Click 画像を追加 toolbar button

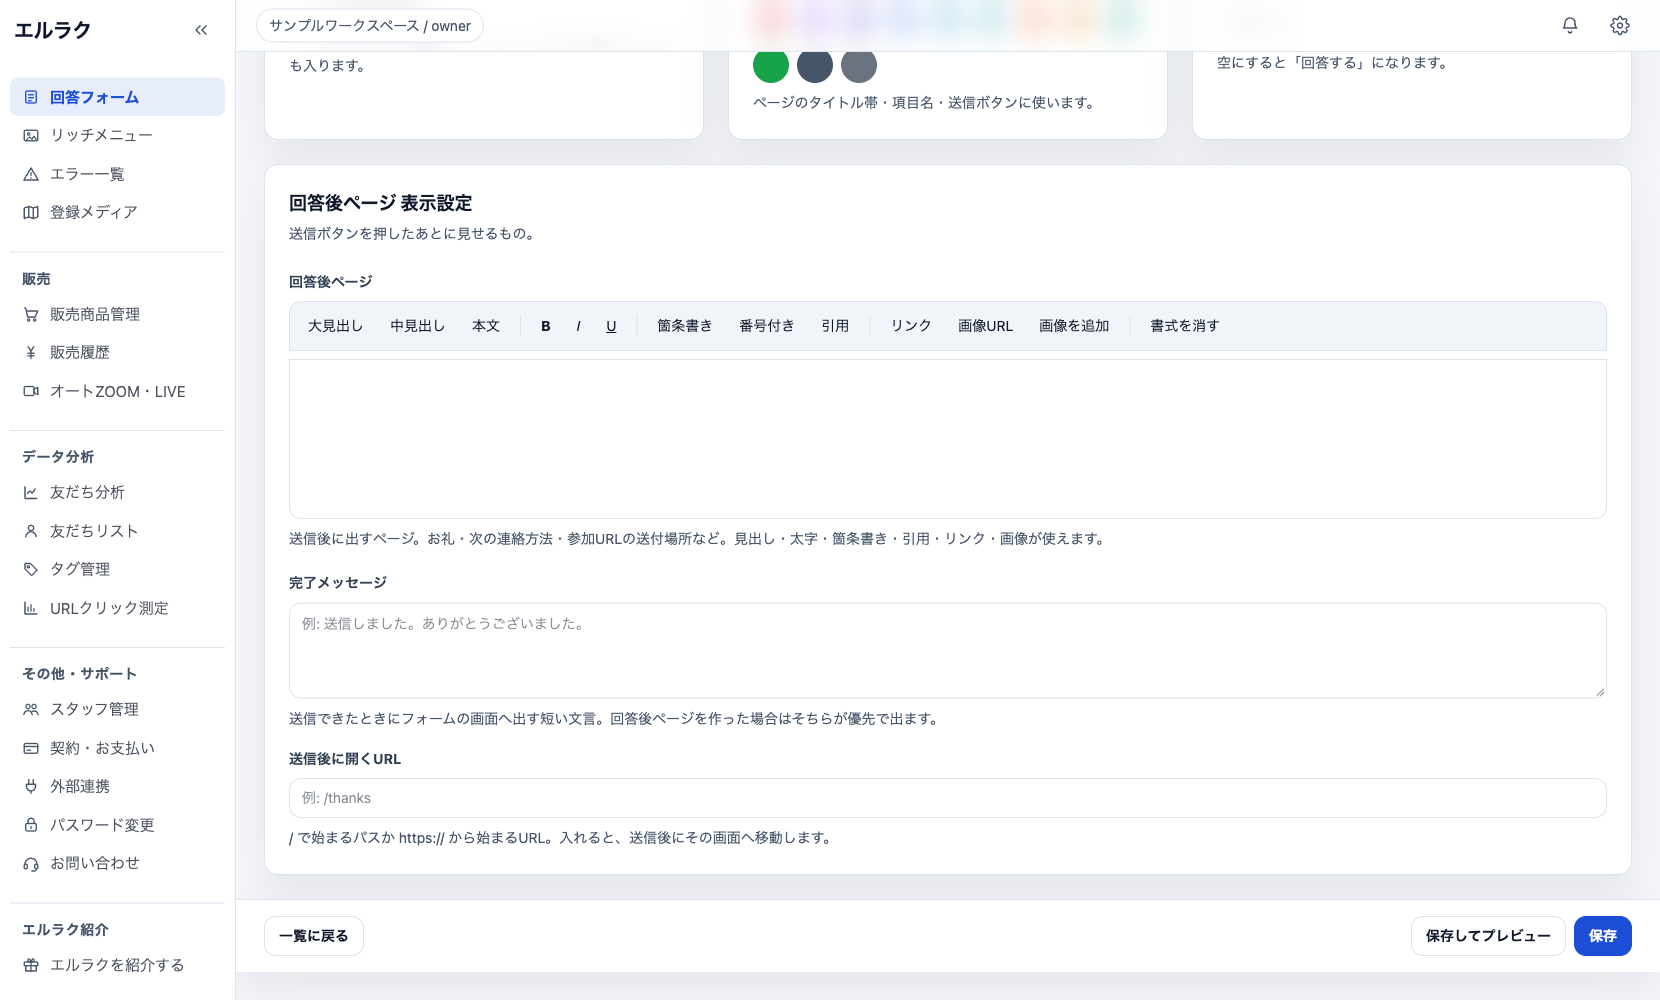click(x=1074, y=326)
